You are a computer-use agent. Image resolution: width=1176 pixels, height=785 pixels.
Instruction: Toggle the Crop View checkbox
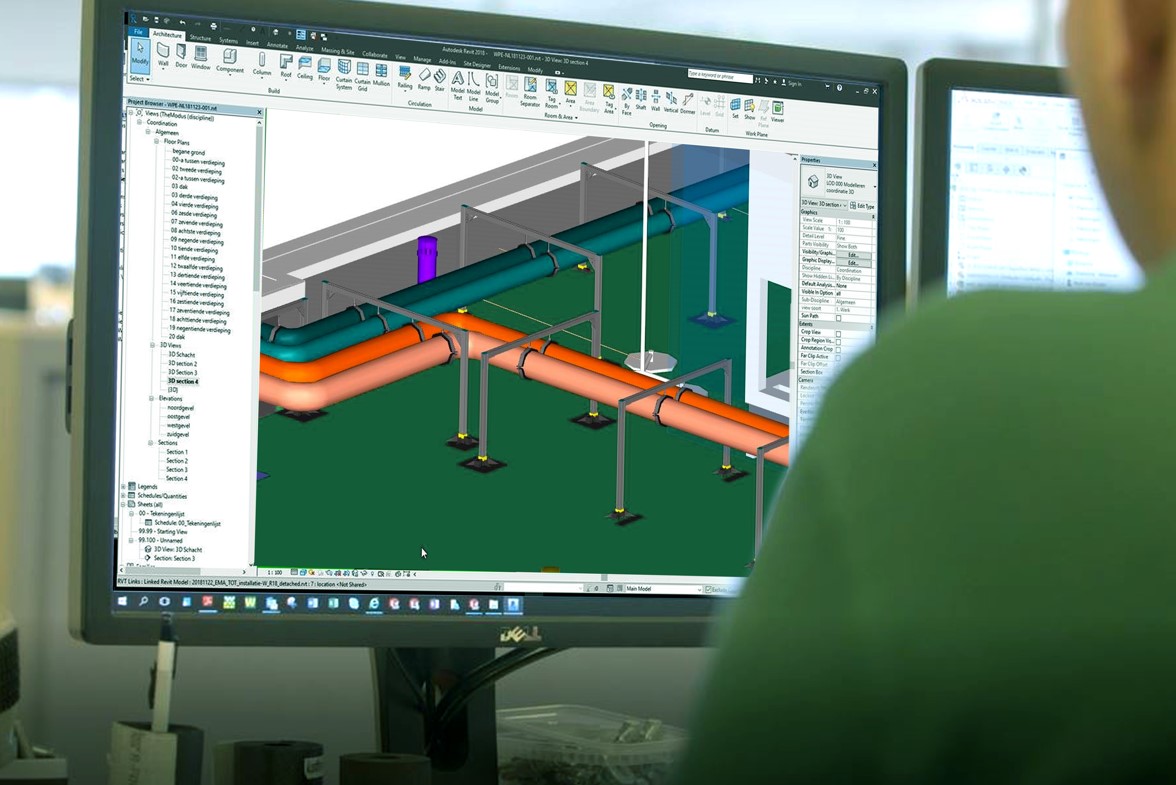[x=838, y=332]
